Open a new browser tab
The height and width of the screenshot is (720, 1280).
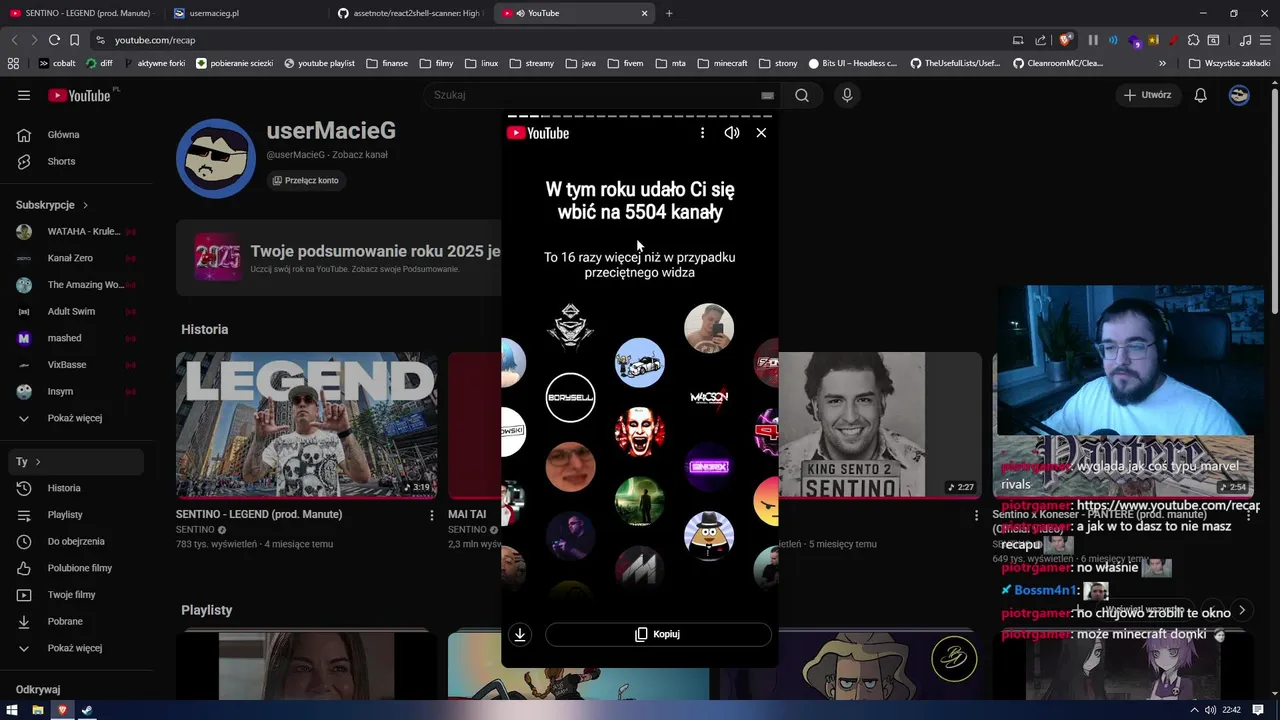click(x=669, y=13)
